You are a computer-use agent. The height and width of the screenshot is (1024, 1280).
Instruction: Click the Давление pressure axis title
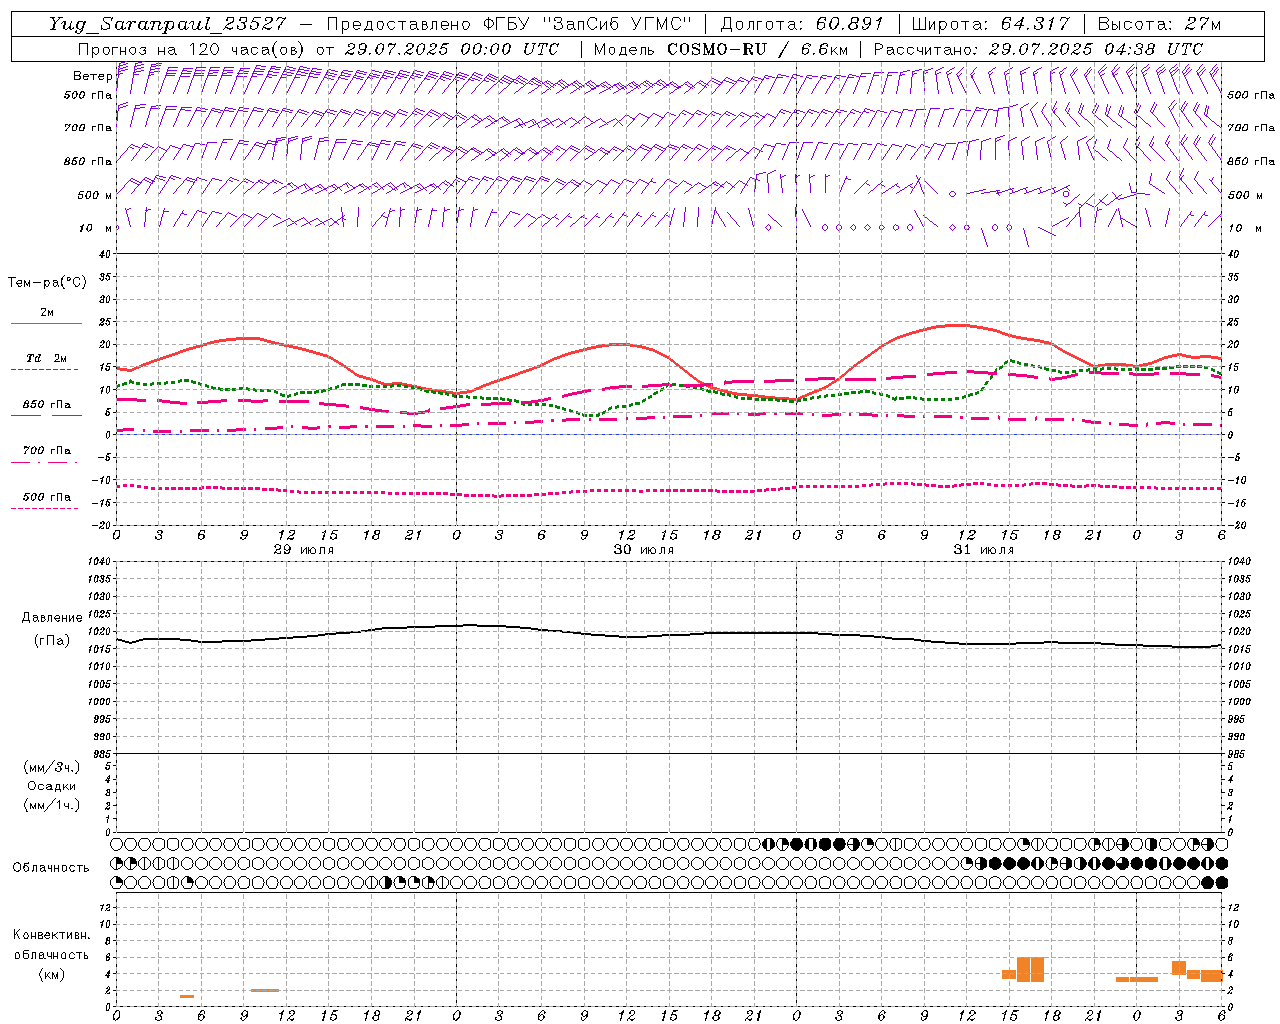52,618
